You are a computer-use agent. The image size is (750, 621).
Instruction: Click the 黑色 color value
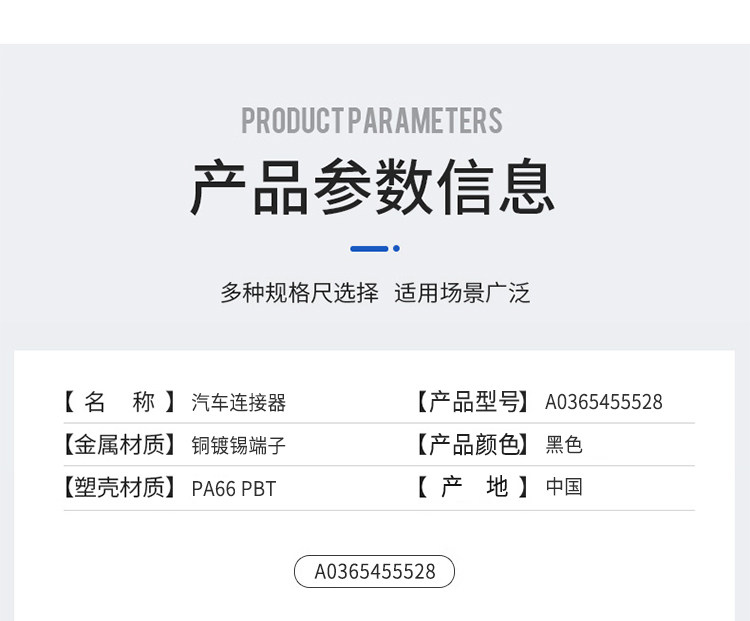click(564, 446)
